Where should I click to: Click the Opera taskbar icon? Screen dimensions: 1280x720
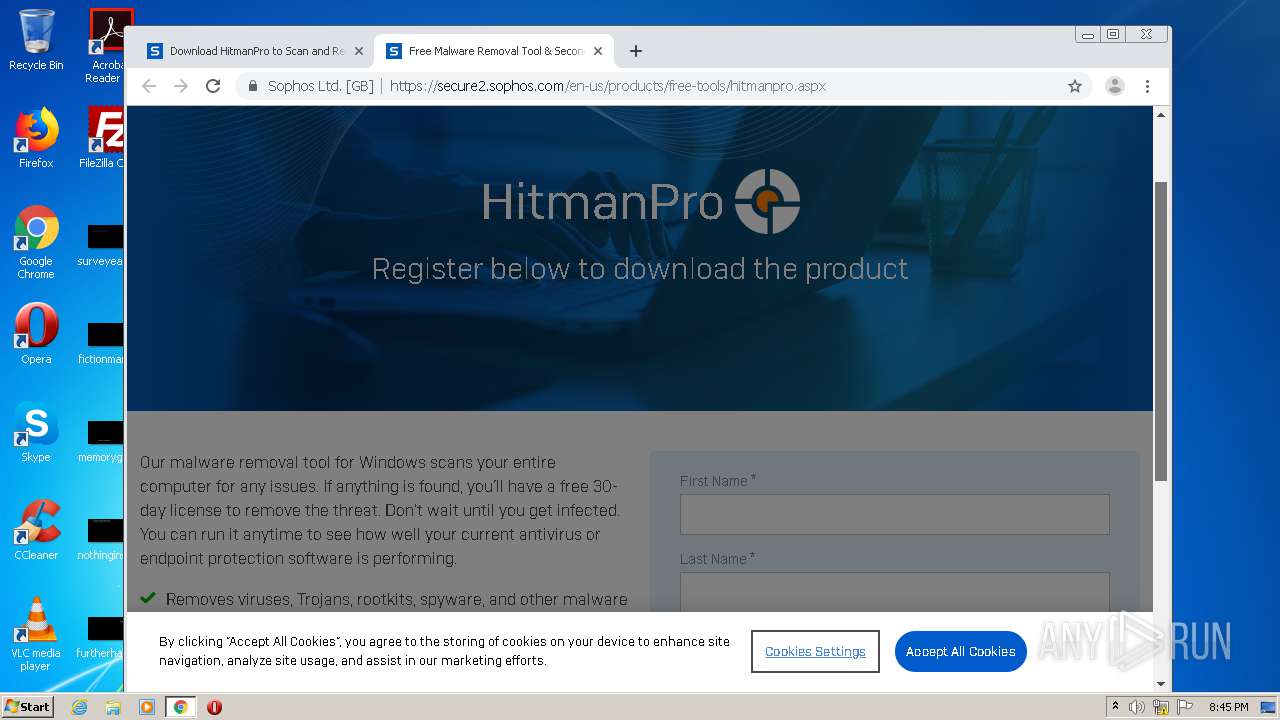pos(214,707)
